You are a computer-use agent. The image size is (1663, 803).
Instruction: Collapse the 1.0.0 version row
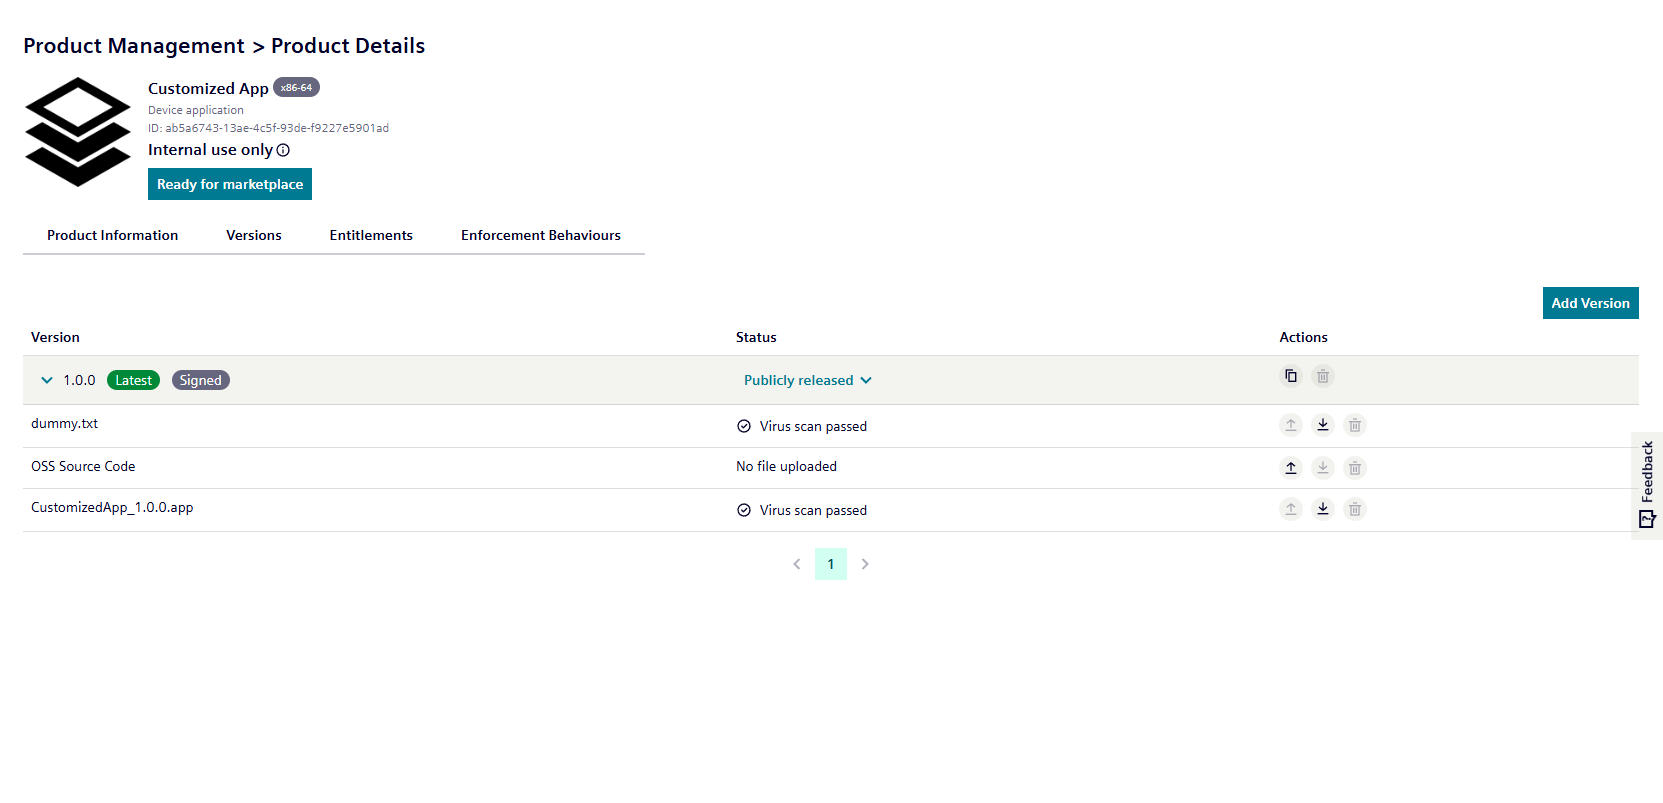[x=47, y=380]
